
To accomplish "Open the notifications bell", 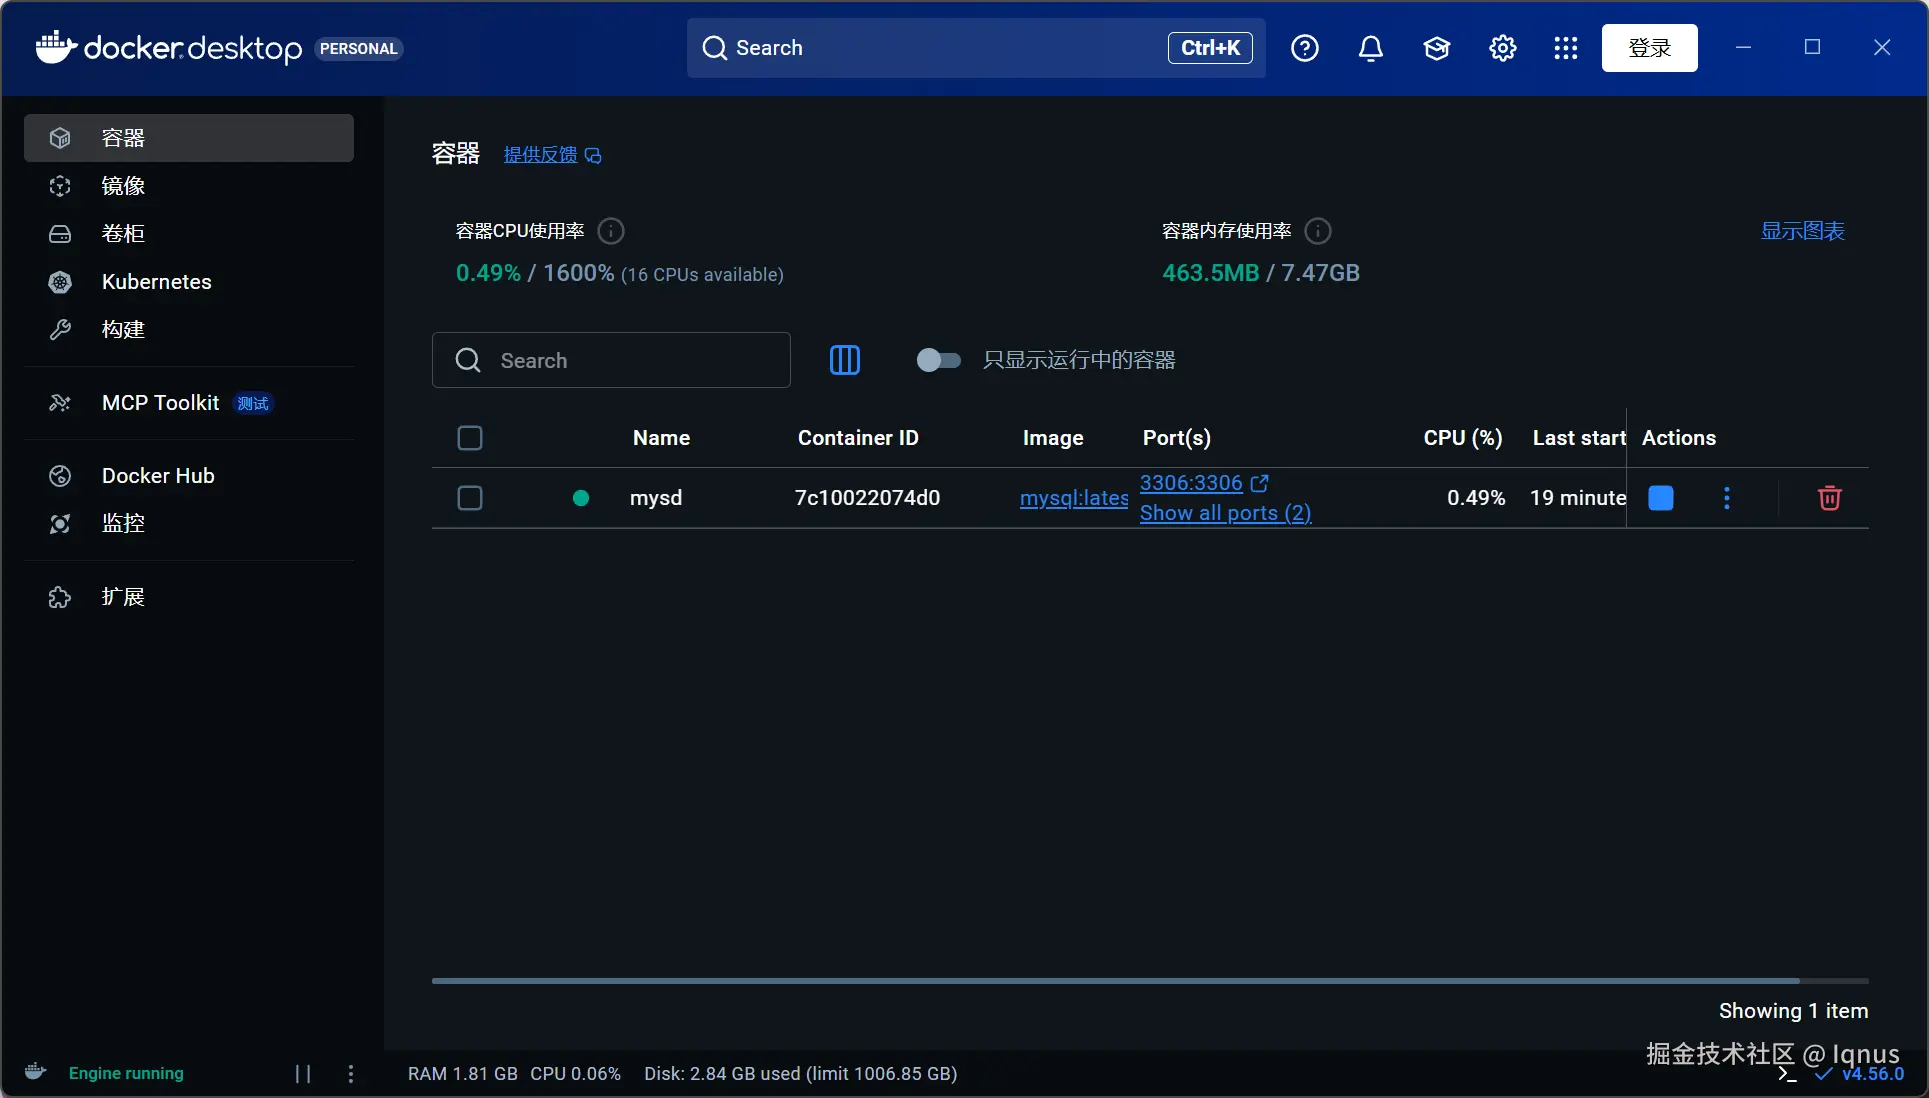I will [x=1370, y=48].
